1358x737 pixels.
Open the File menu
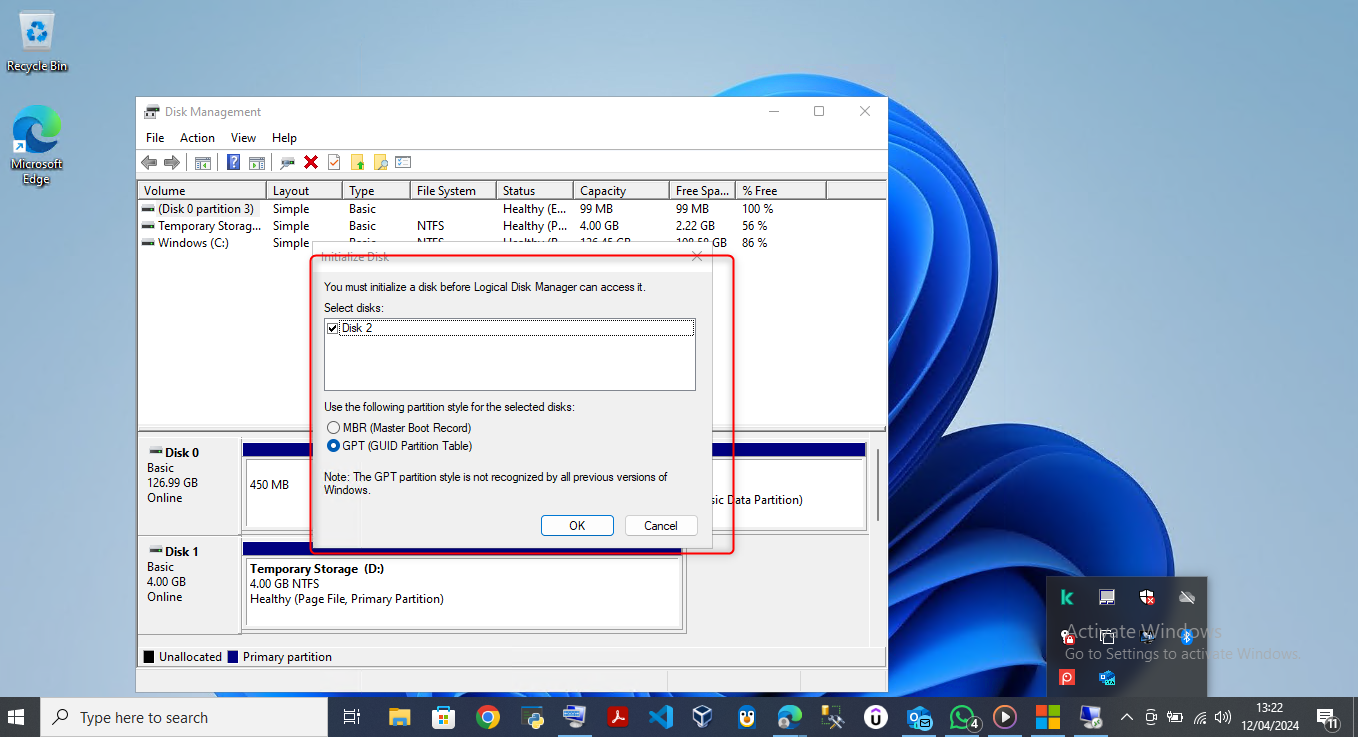pos(155,138)
